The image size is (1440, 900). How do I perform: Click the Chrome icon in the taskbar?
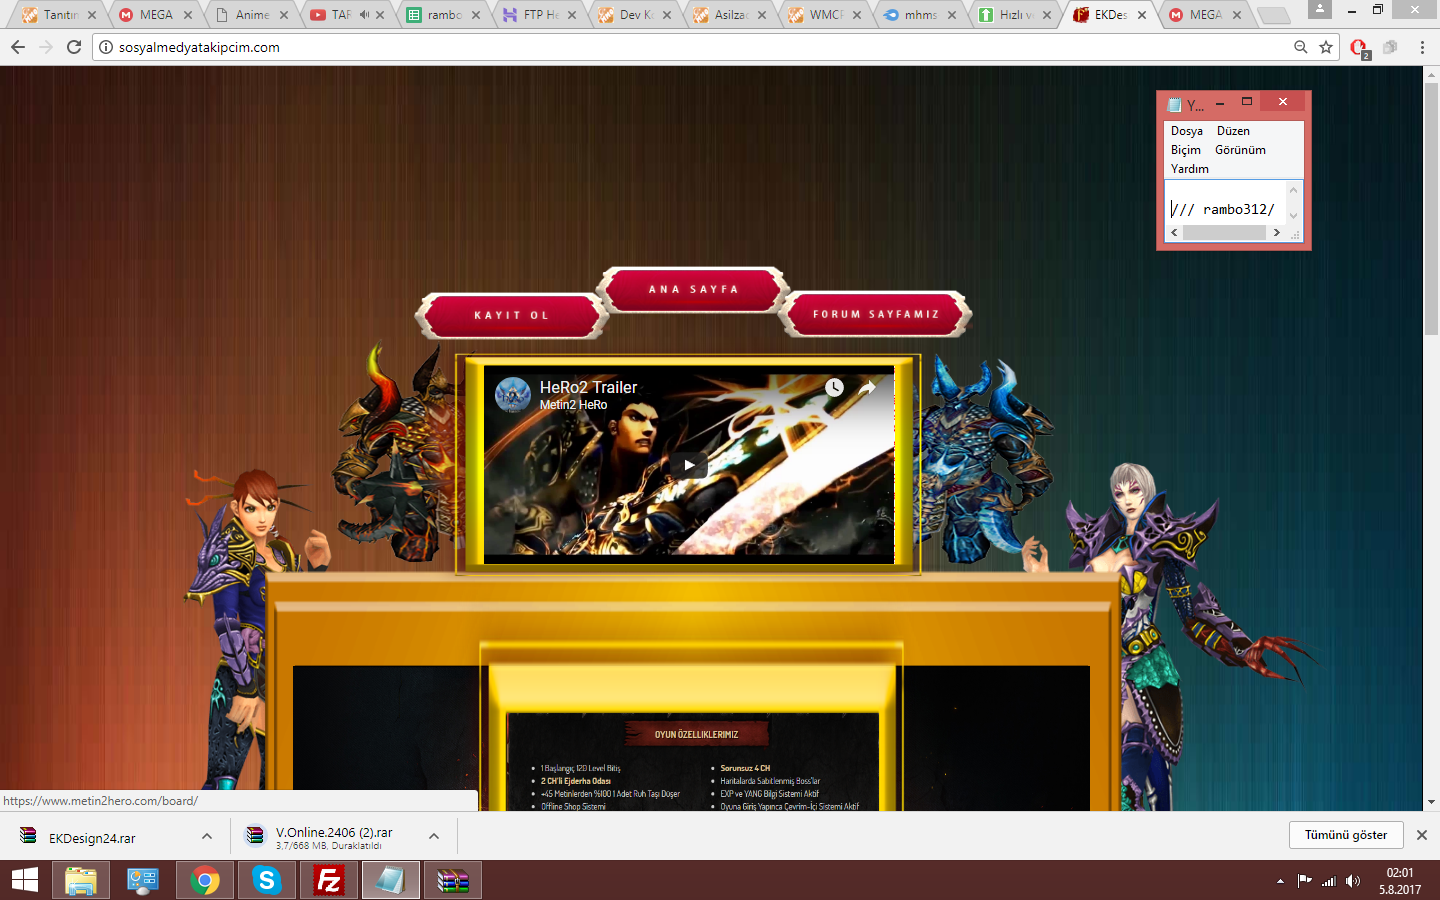pos(205,880)
